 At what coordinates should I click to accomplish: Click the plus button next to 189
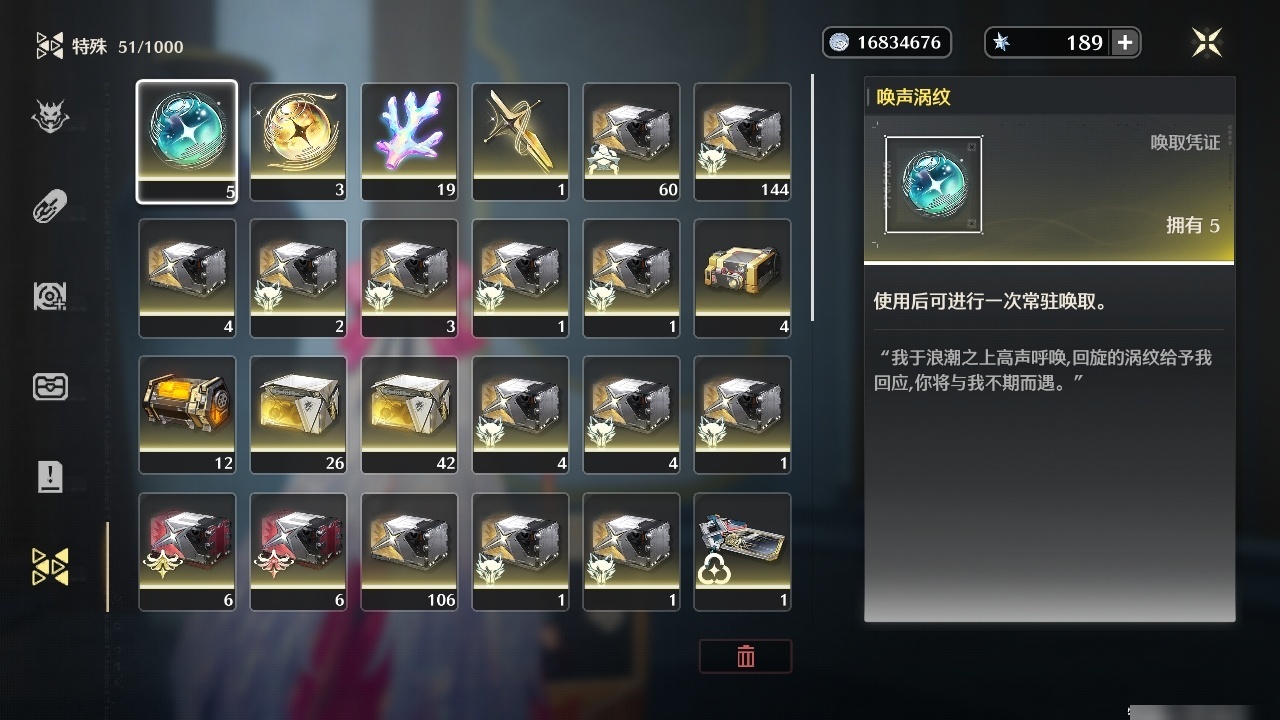point(1125,42)
